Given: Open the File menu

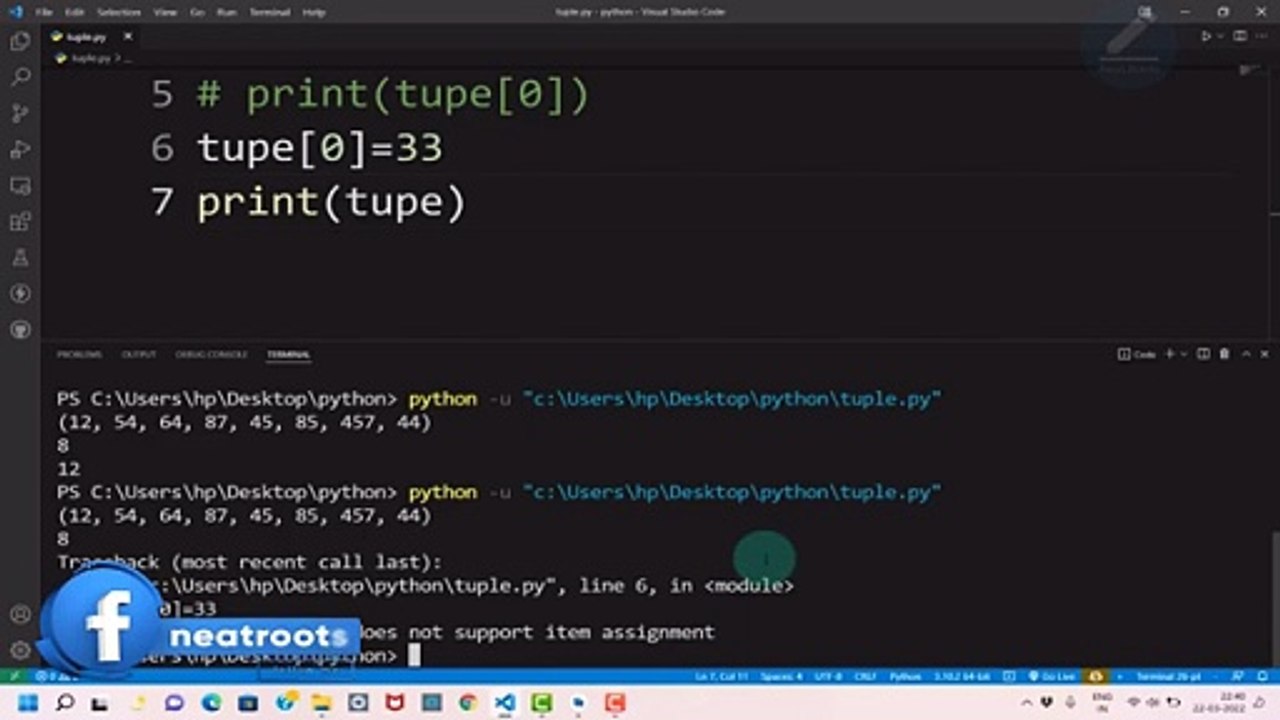Looking at the screenshot, I should pyautogui.click(x=44, y=12).
